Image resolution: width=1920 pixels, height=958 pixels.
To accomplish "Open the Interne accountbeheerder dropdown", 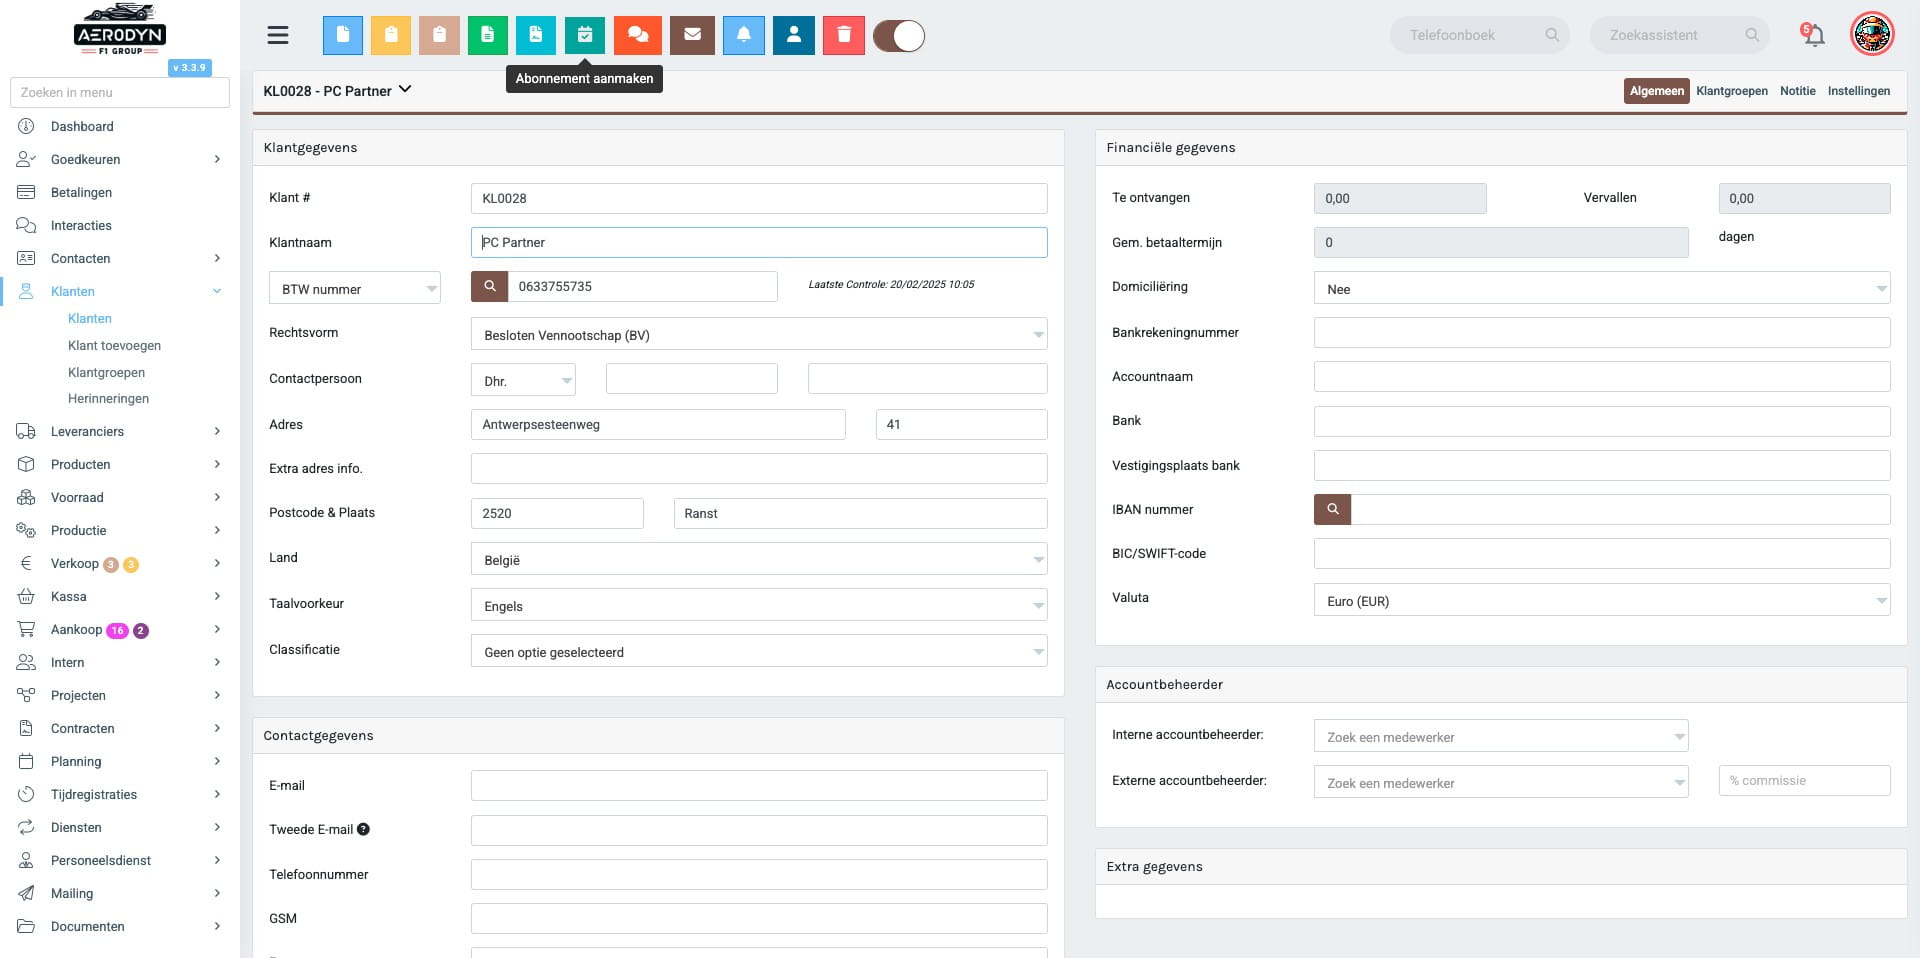I will pyautogui.click(x=1501, y=736).
